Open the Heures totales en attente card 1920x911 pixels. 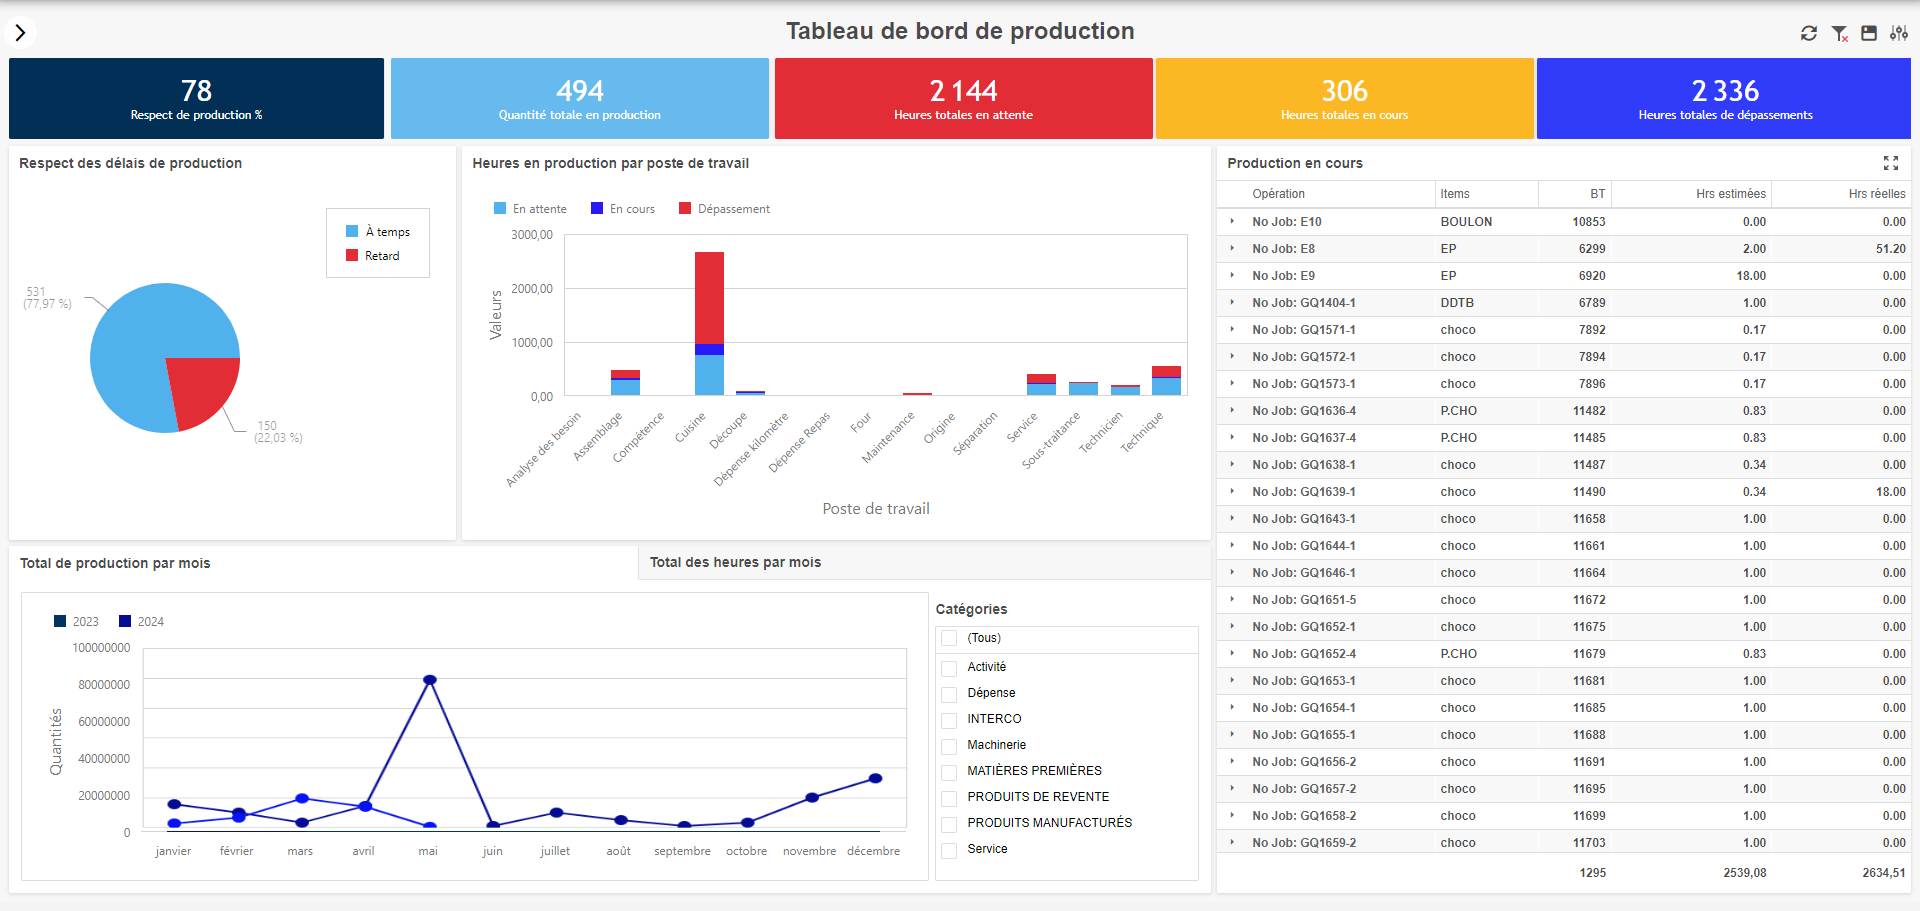point(963,98)
